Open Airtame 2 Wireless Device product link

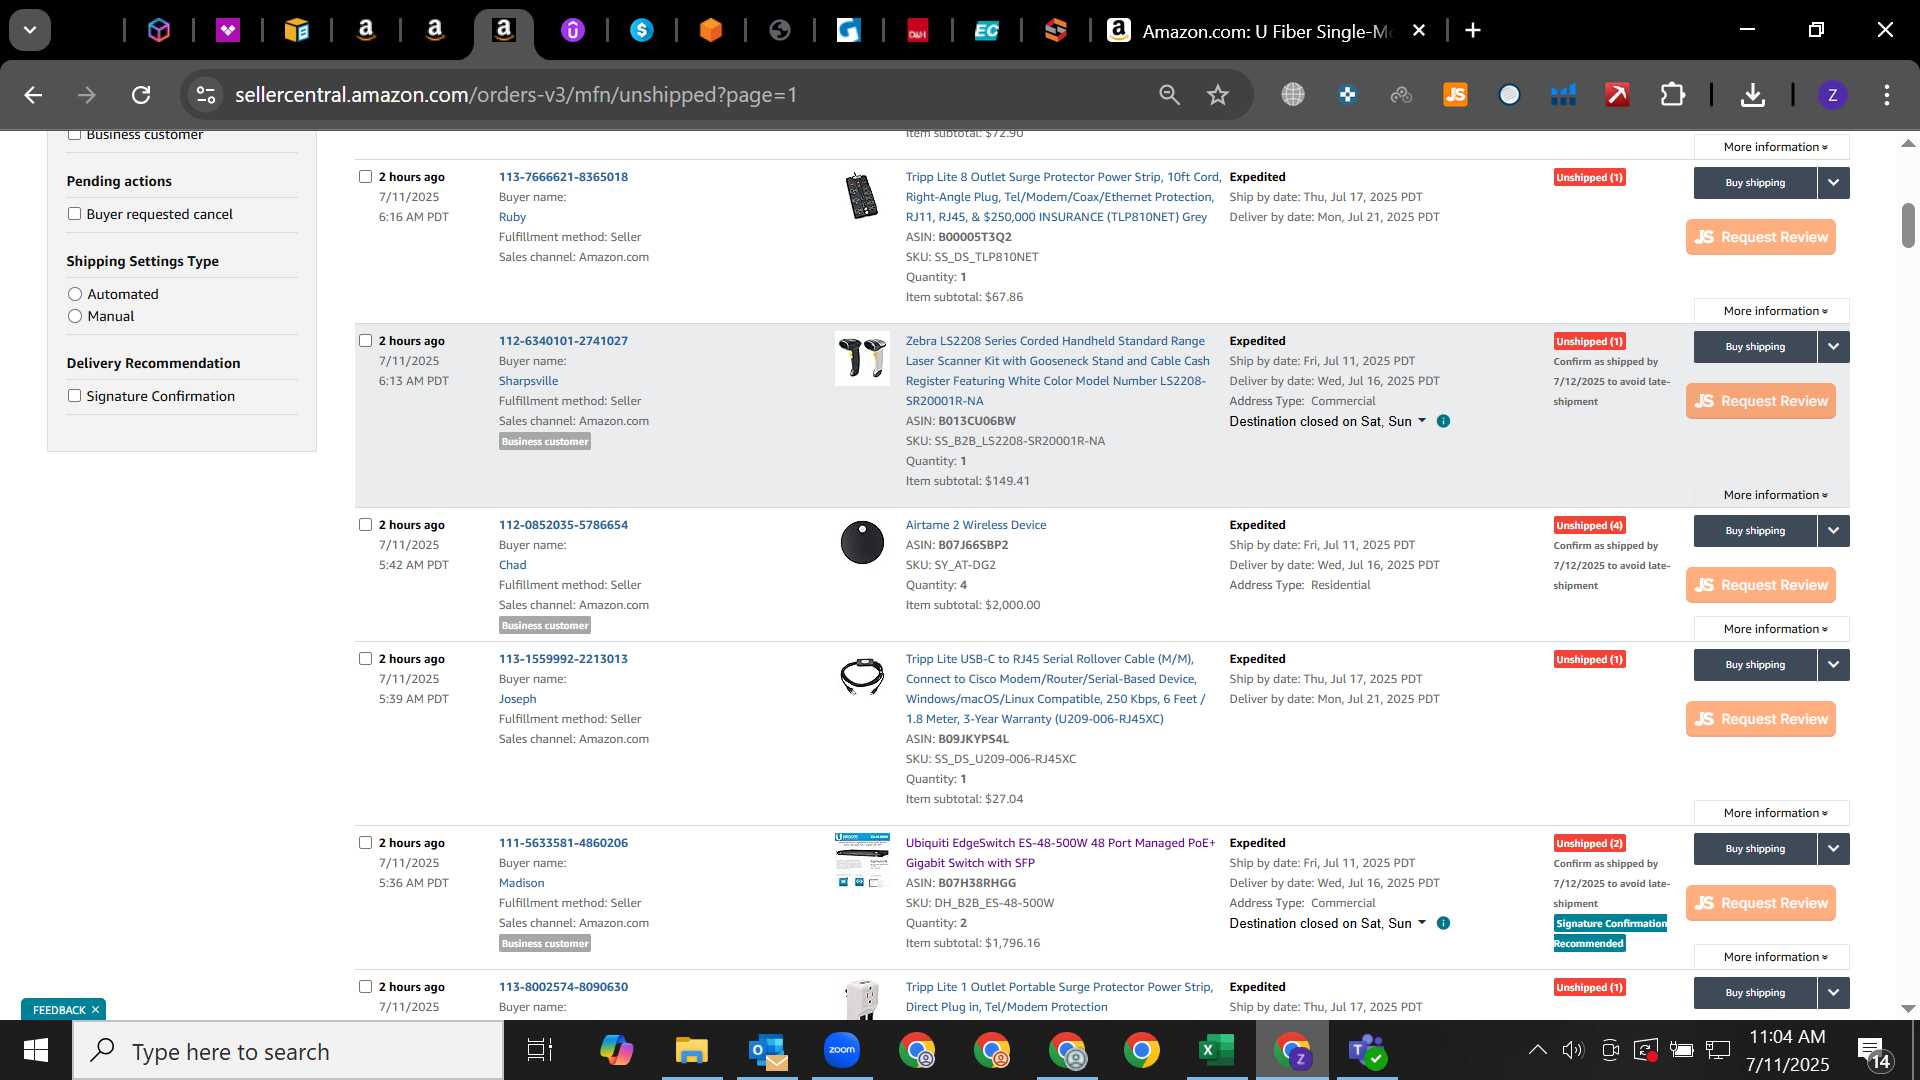coord(976,525)
